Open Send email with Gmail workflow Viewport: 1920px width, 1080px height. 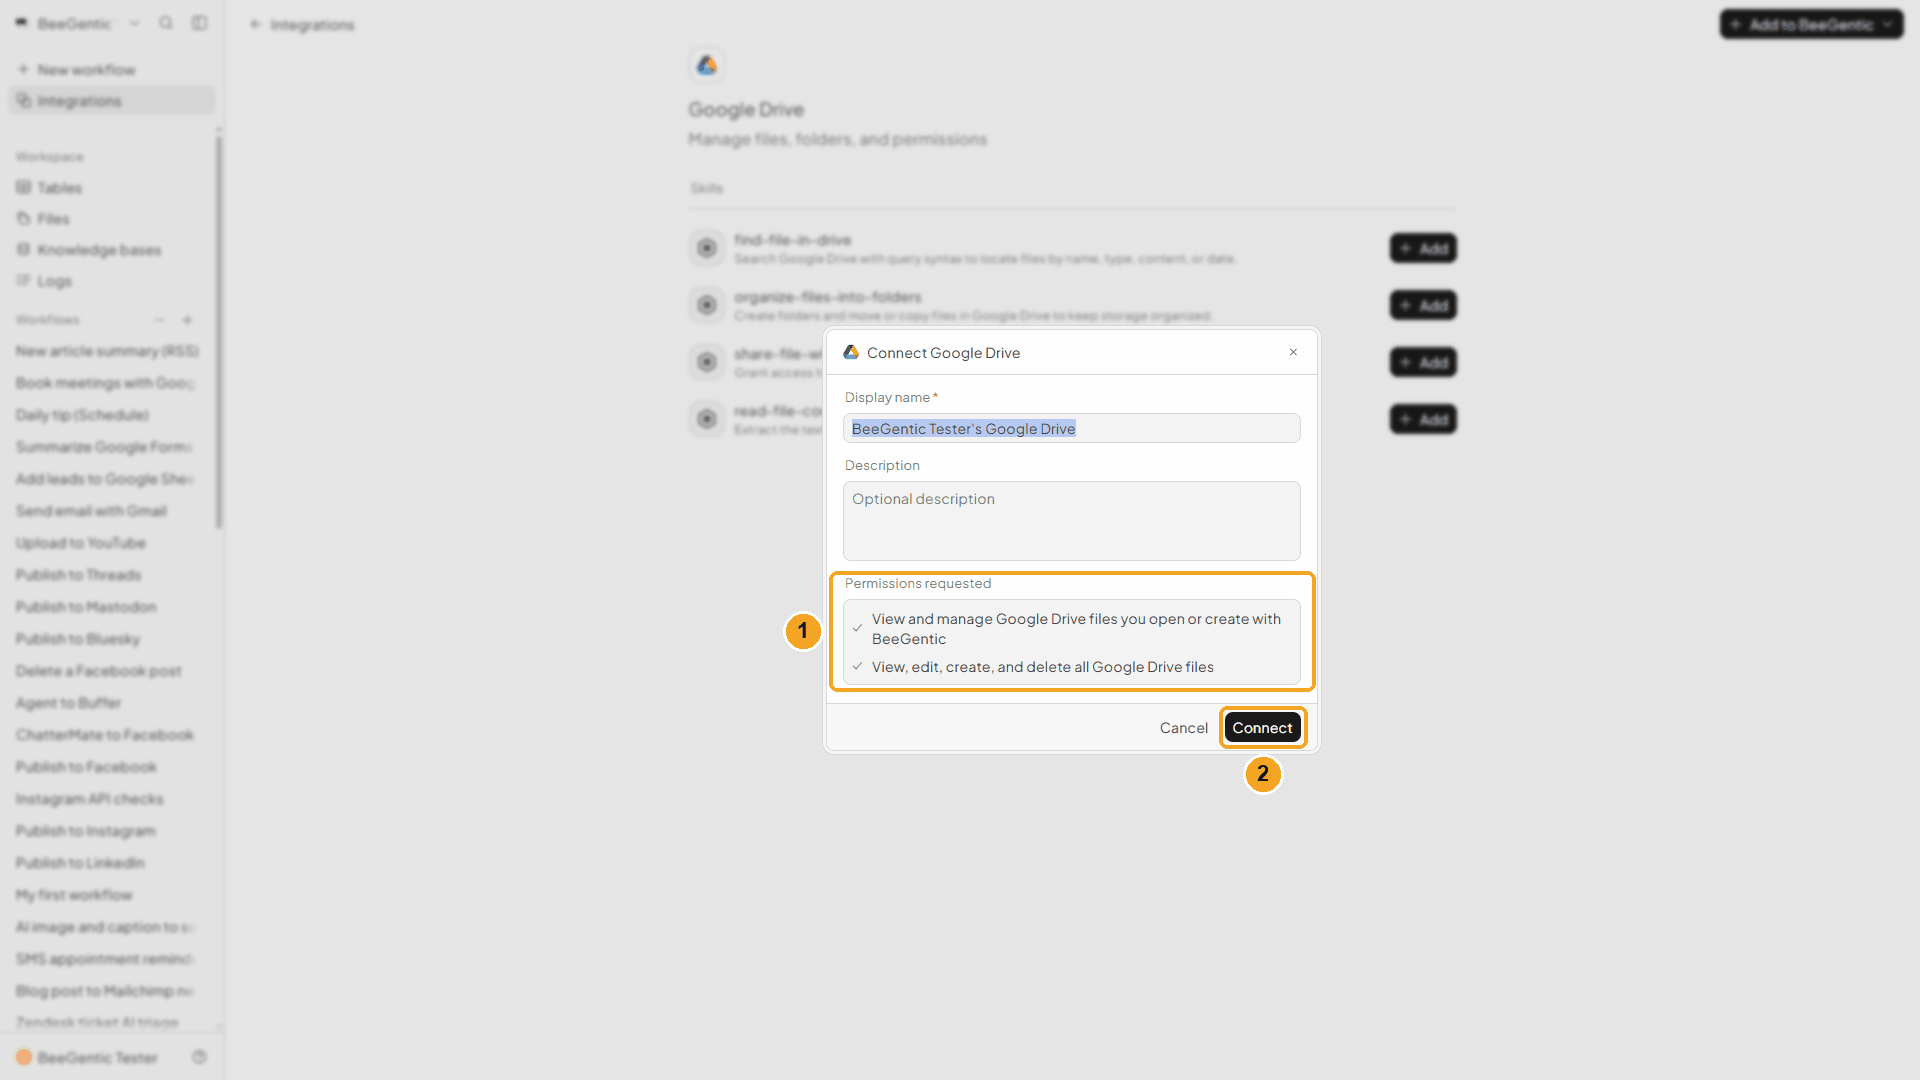click(x=91, y=511)
